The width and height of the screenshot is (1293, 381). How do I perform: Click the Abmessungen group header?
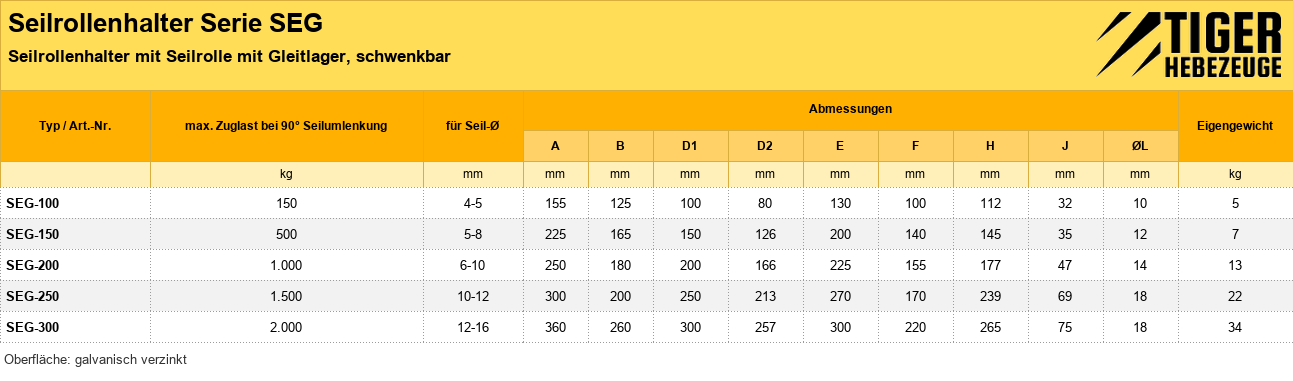click(x=851, y=108)
